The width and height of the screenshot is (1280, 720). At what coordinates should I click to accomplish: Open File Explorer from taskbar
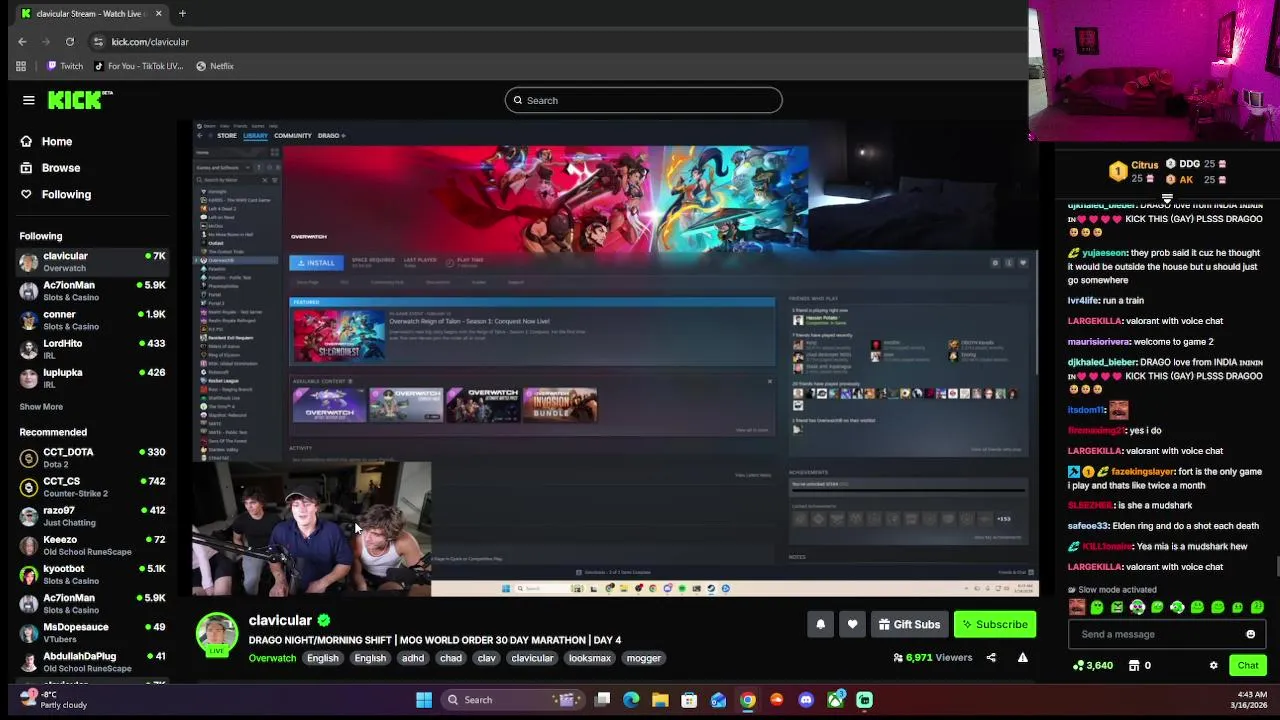point(661,700)
